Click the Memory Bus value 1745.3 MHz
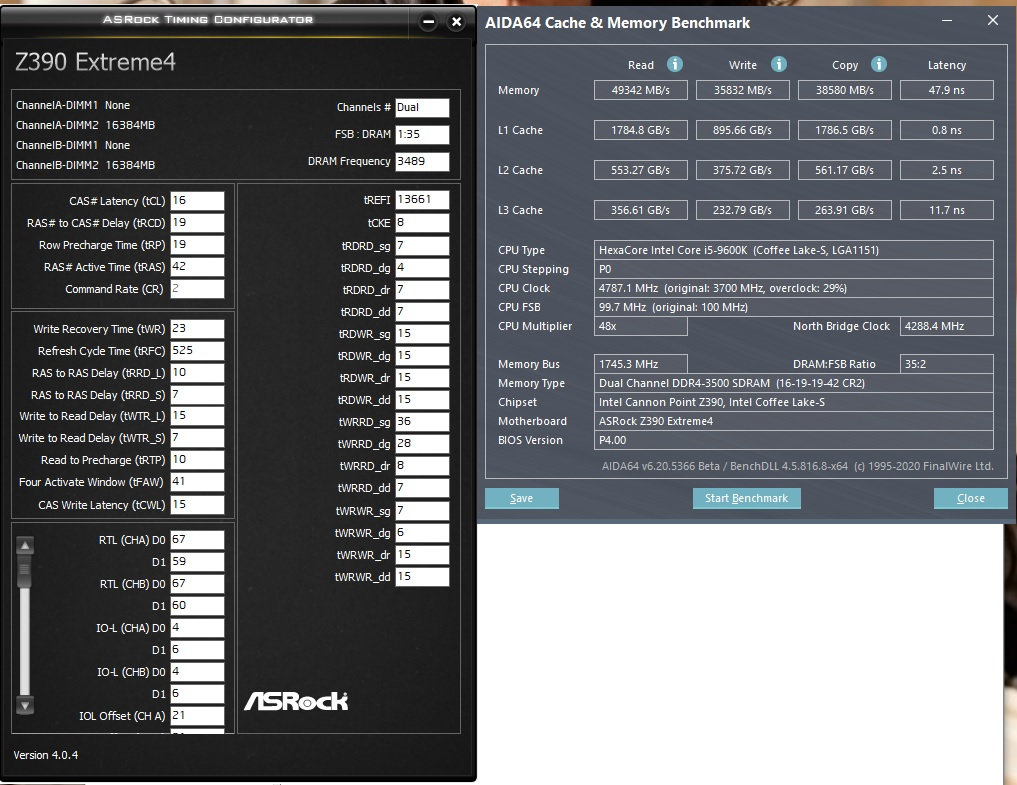This screenshot has height=785, width=1017. point(641,364)
